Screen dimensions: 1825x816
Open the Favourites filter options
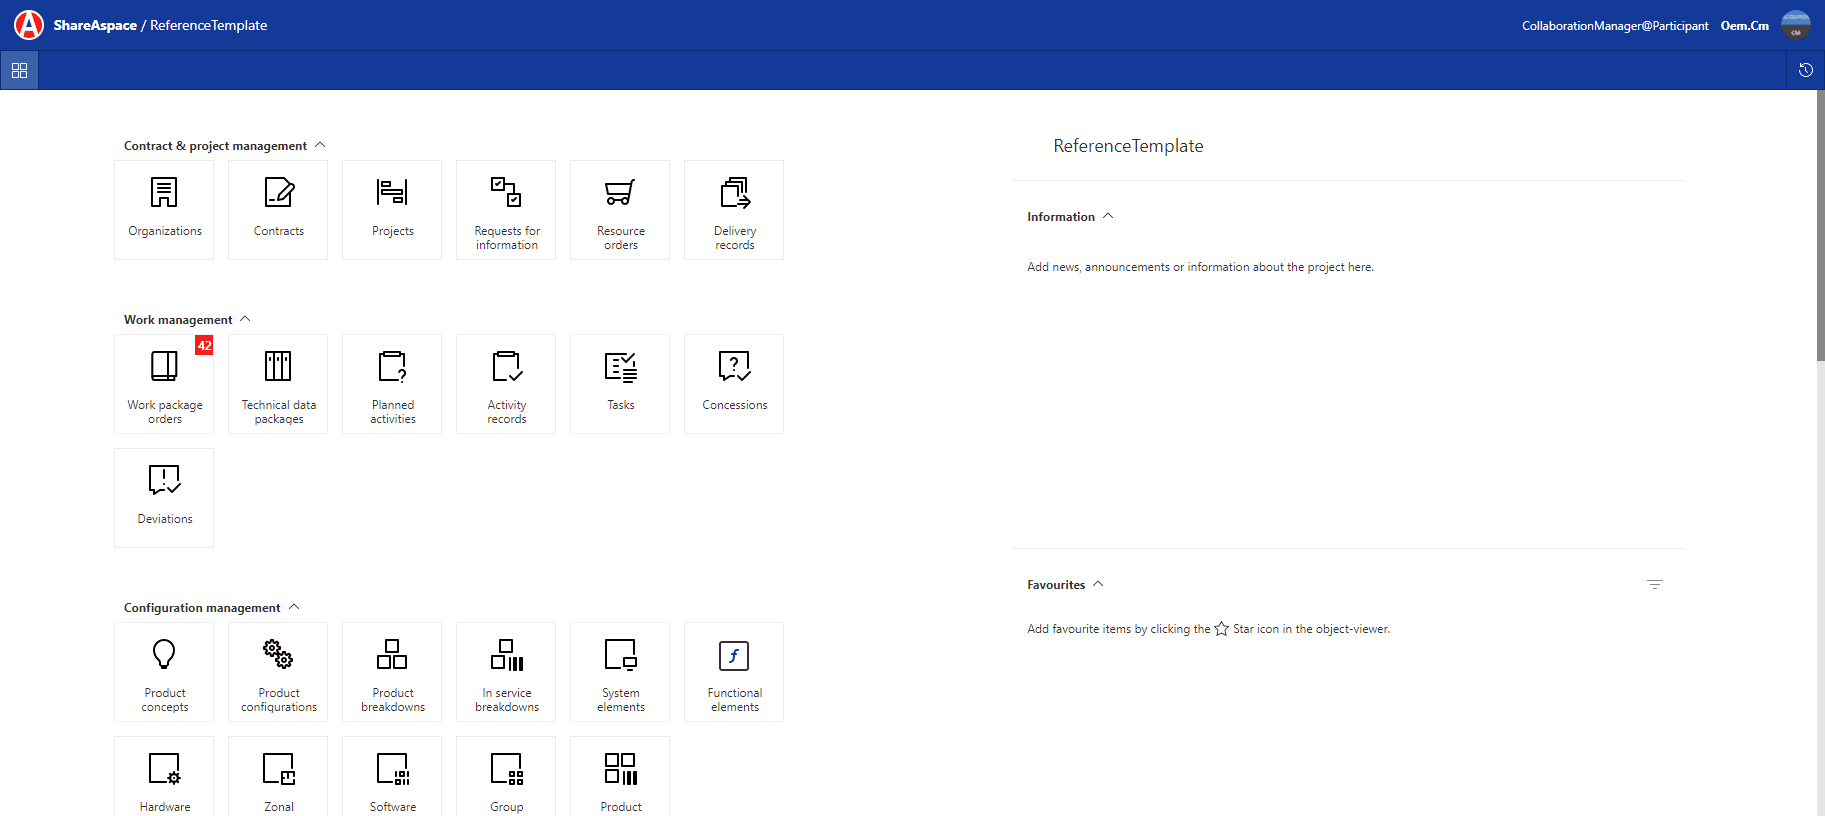[1654, 584]
